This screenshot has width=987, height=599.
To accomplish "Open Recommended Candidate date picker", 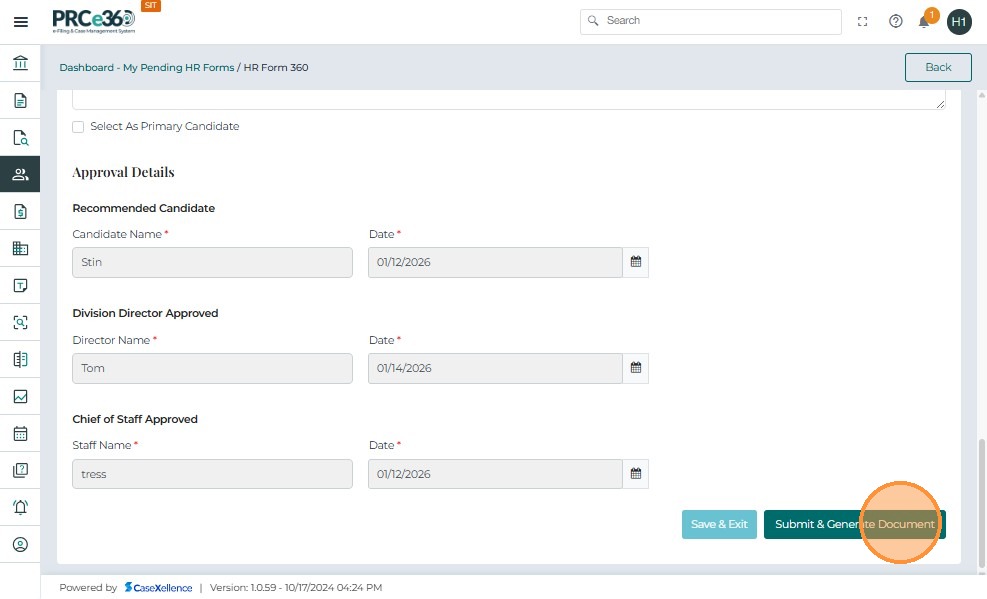I will pyautogui.click(x=635, y=262).
